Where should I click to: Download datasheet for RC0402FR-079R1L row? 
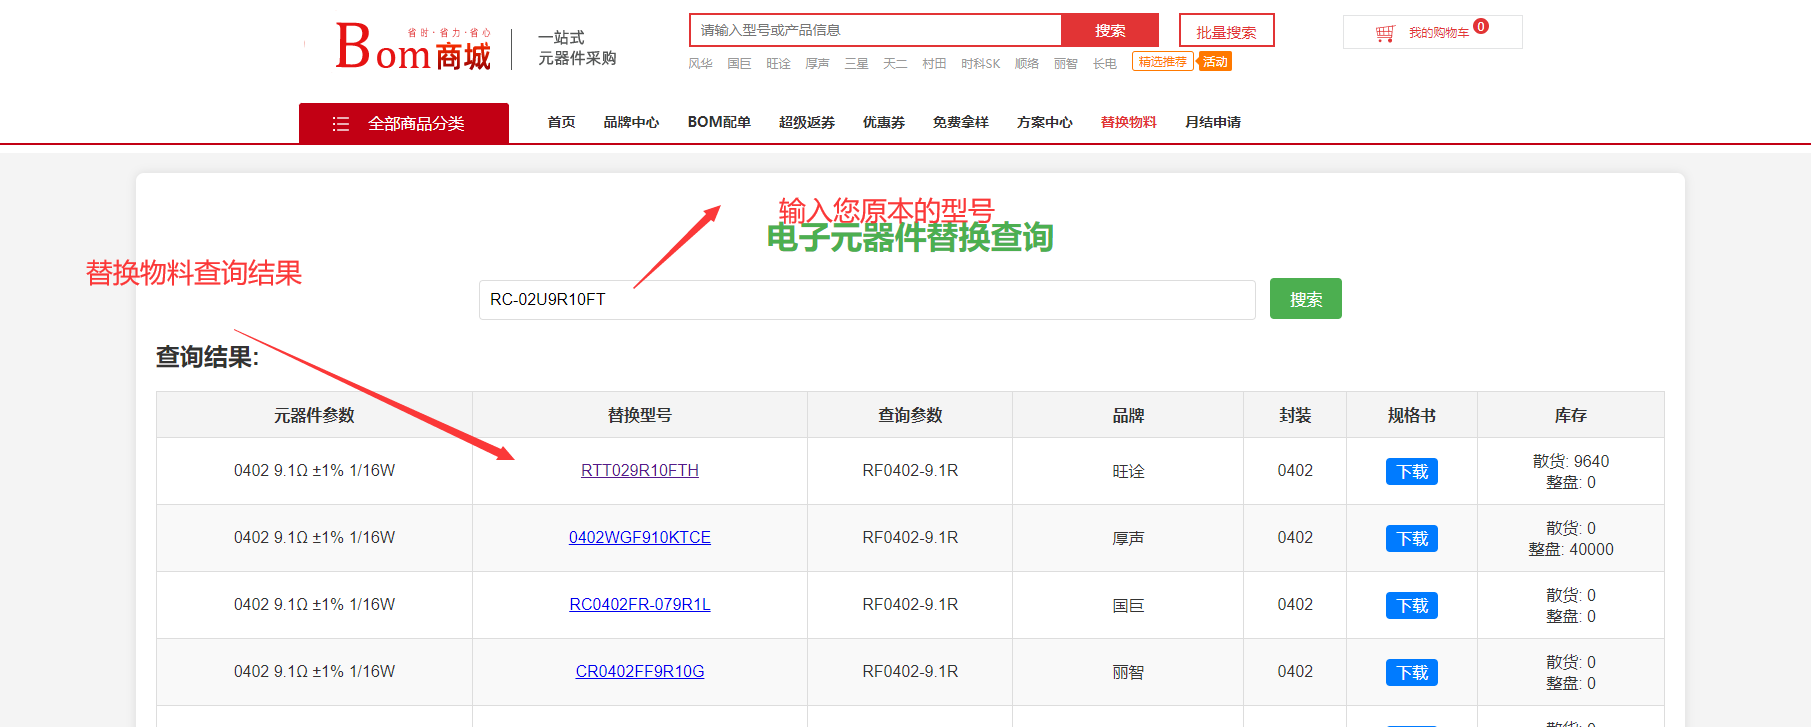1412,605
